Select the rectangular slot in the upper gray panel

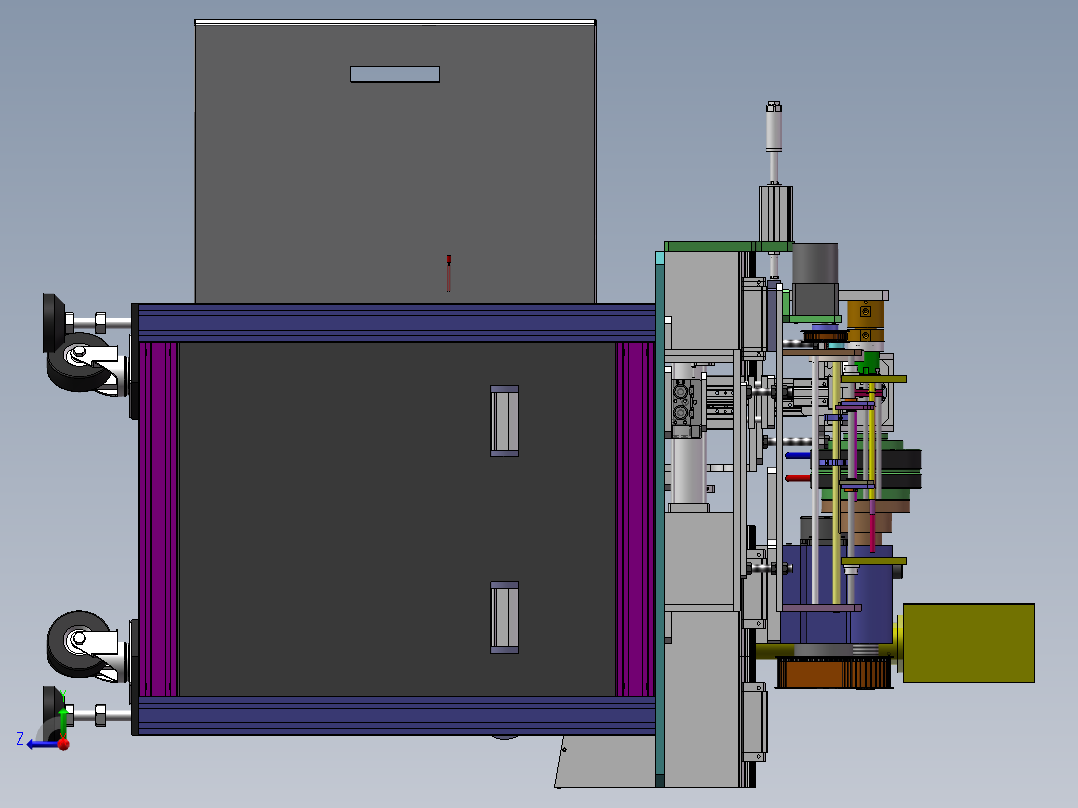click(x=395, y=74)
